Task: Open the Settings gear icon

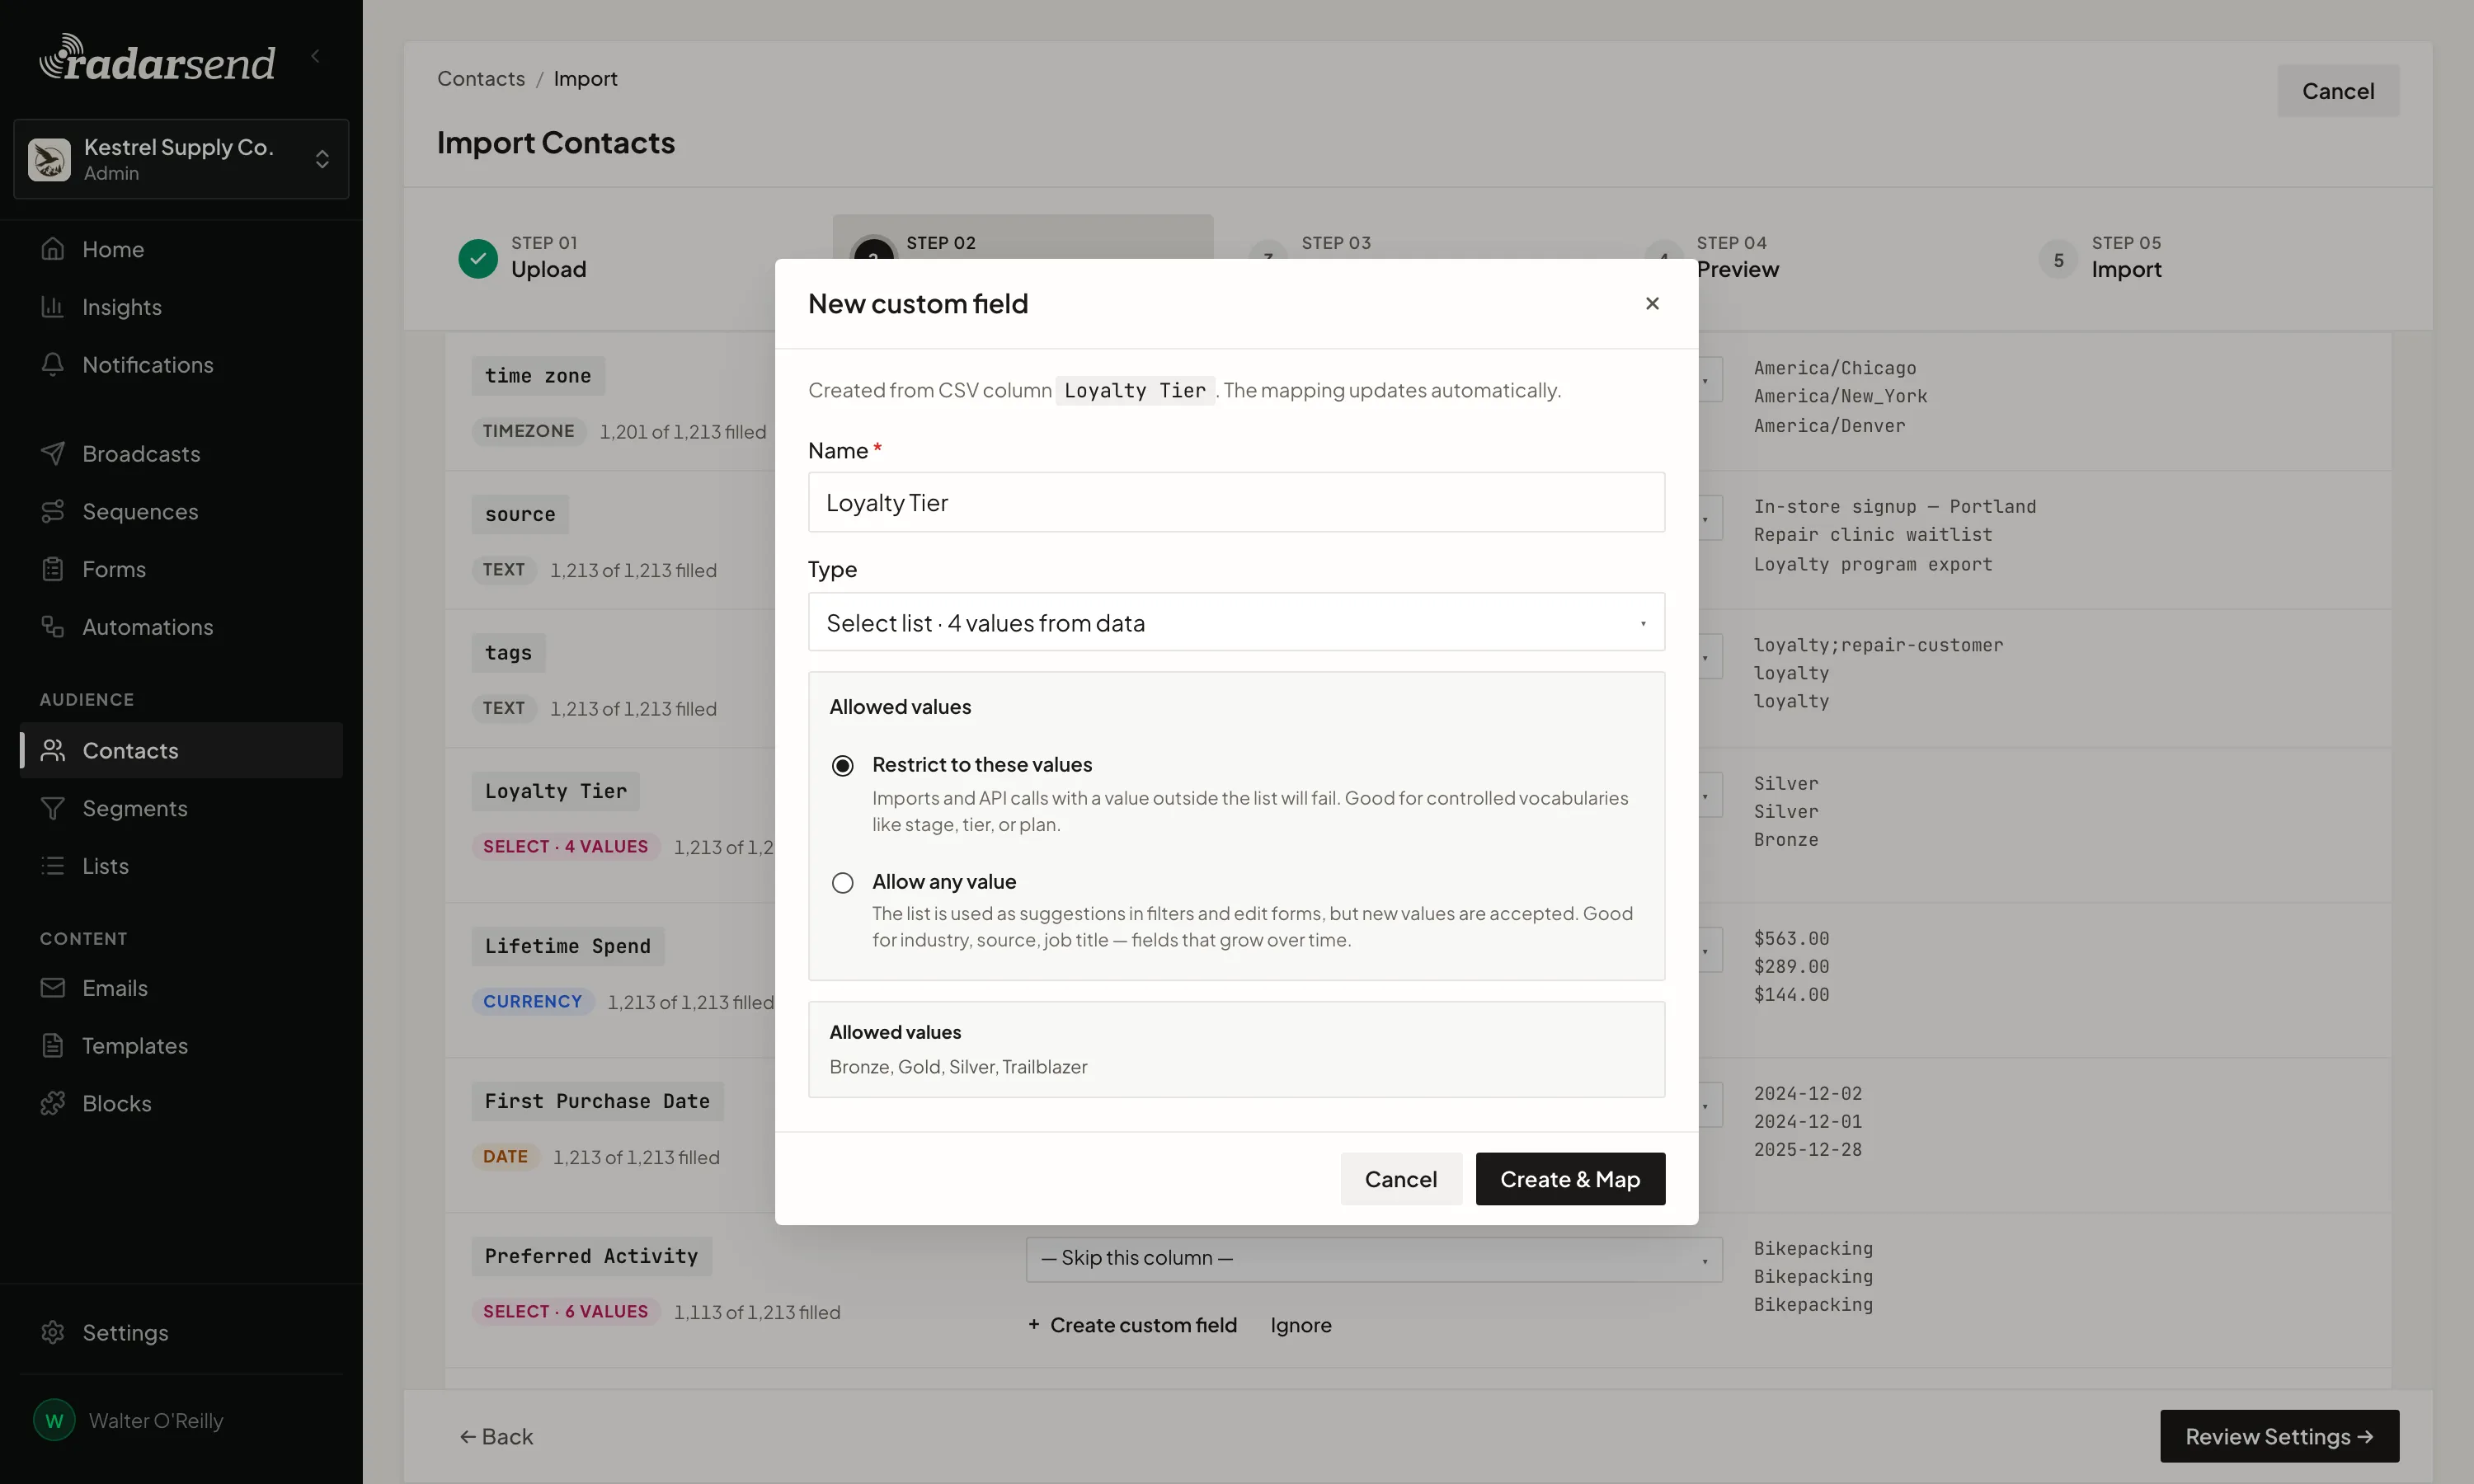Action: point(53,1333)
